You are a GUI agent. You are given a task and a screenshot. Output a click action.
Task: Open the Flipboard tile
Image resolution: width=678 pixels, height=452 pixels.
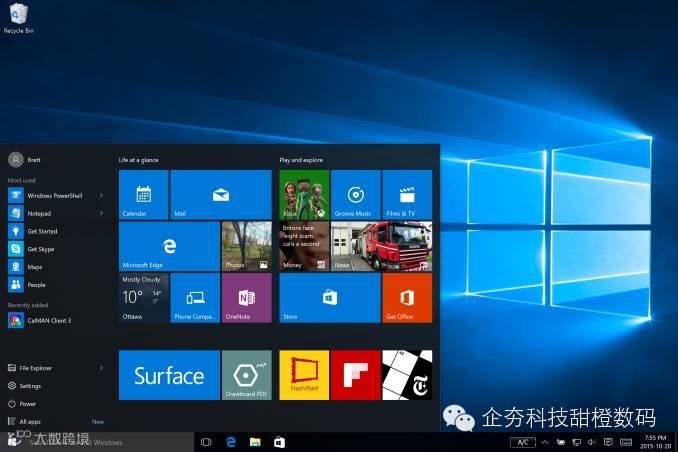tap(355, 375)
